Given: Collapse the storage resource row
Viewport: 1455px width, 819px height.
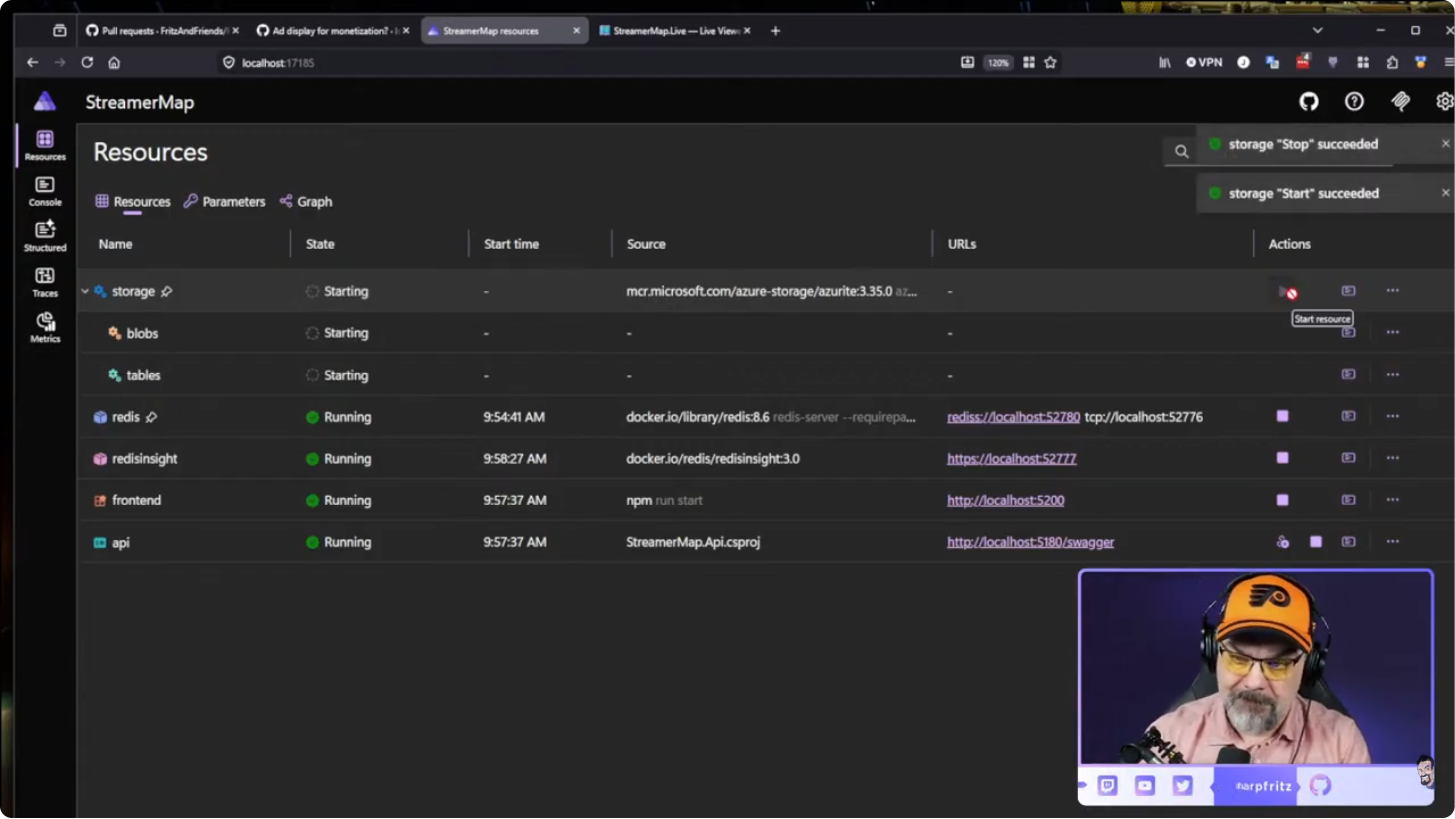Looking at the screenshot, I should [x=85, y=292].
